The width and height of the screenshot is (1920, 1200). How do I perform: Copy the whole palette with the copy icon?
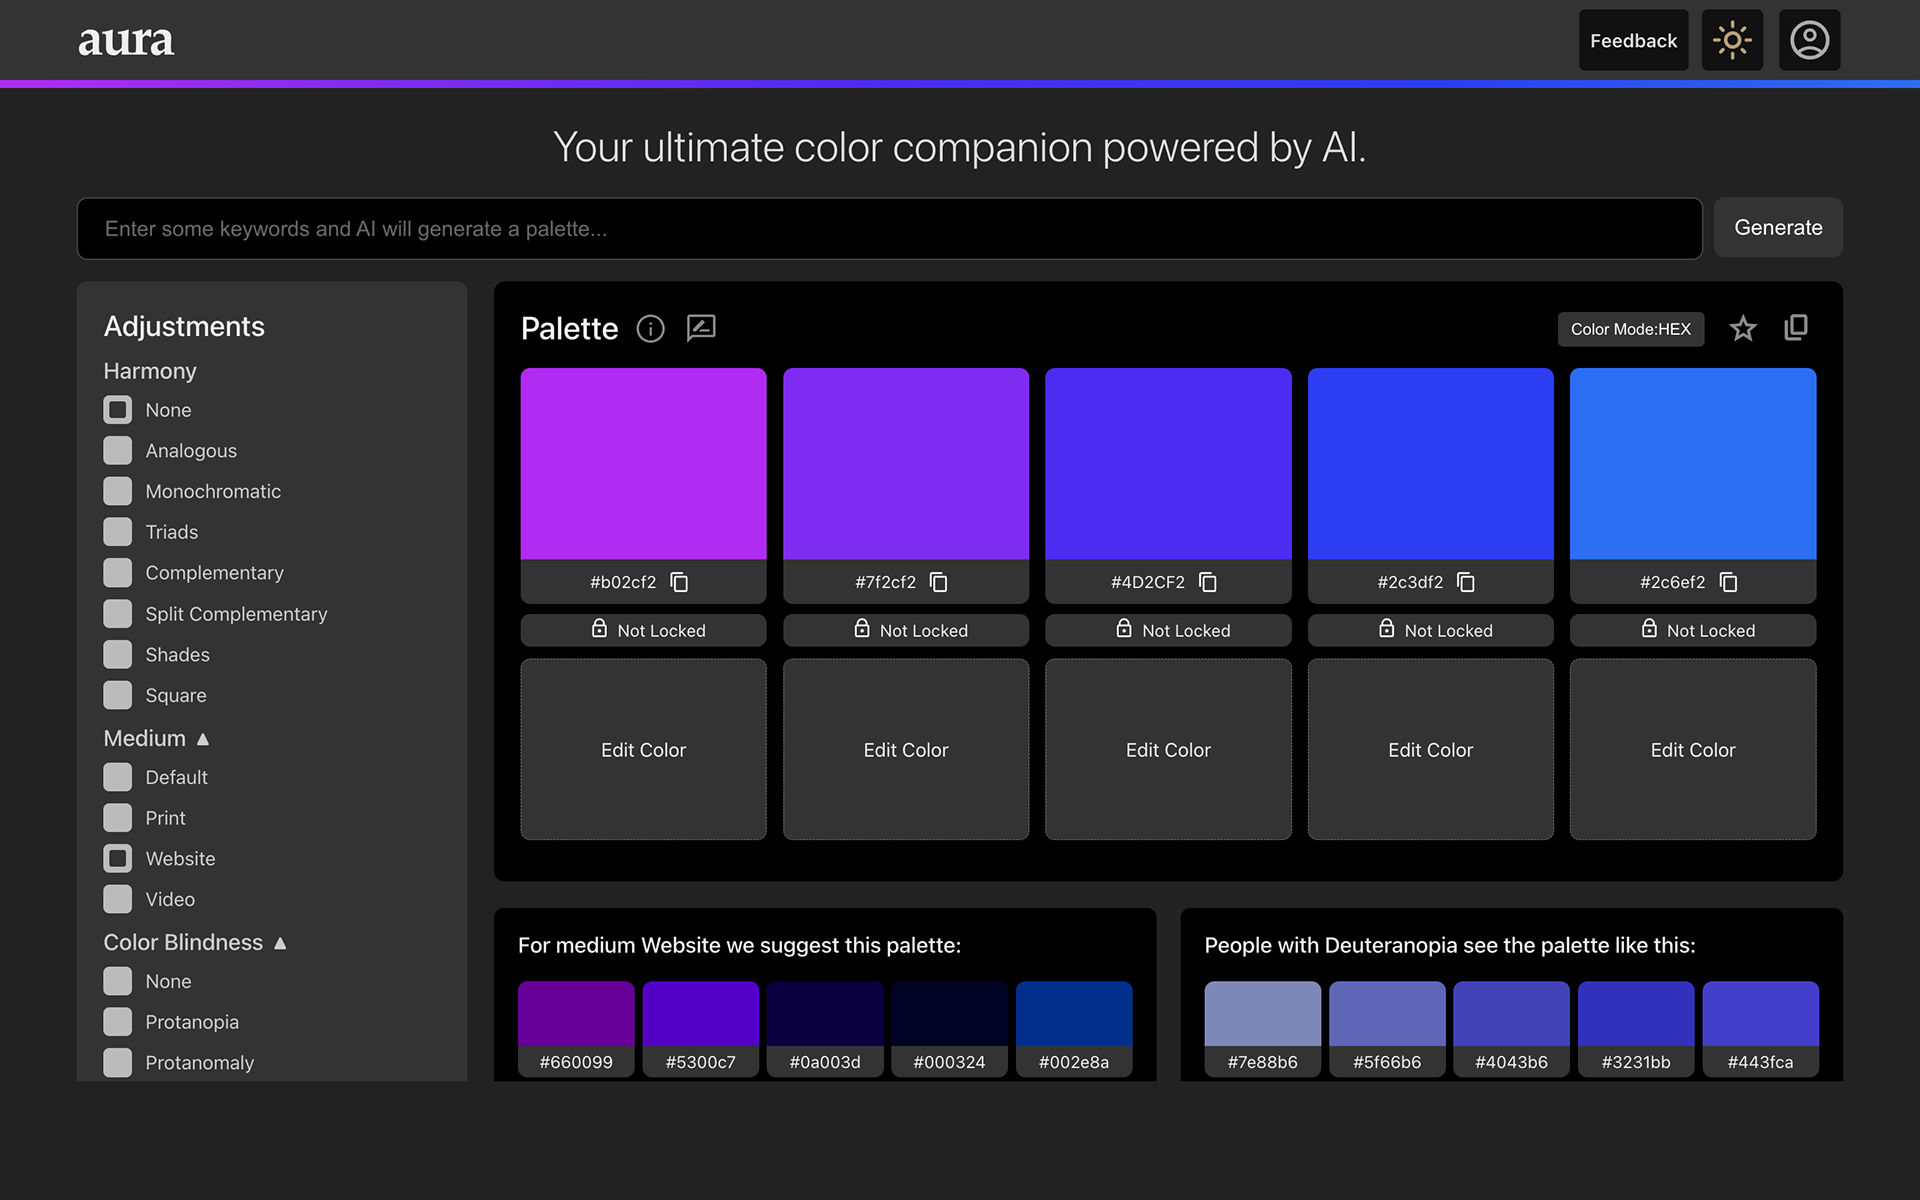[1796, 328]
